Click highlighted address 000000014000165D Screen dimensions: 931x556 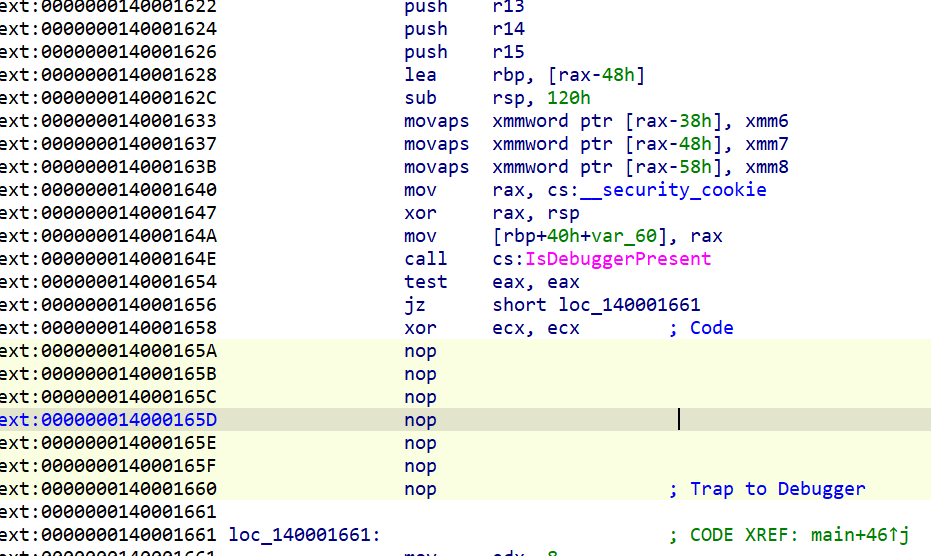108,420
